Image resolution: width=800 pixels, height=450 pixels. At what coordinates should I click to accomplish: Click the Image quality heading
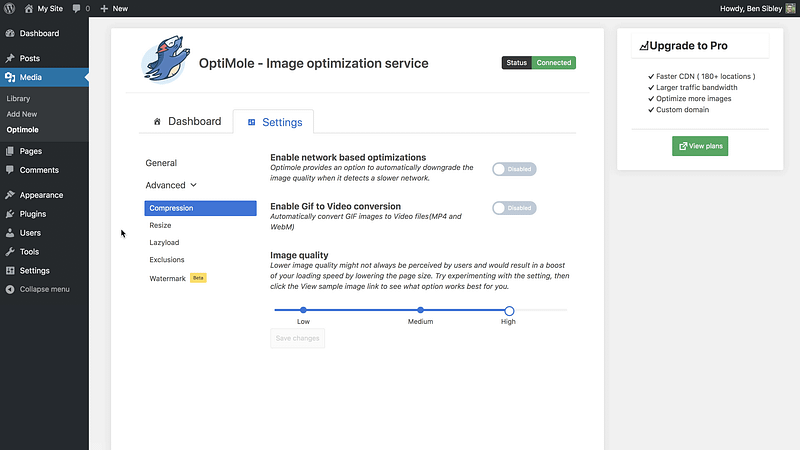point(299,255)
